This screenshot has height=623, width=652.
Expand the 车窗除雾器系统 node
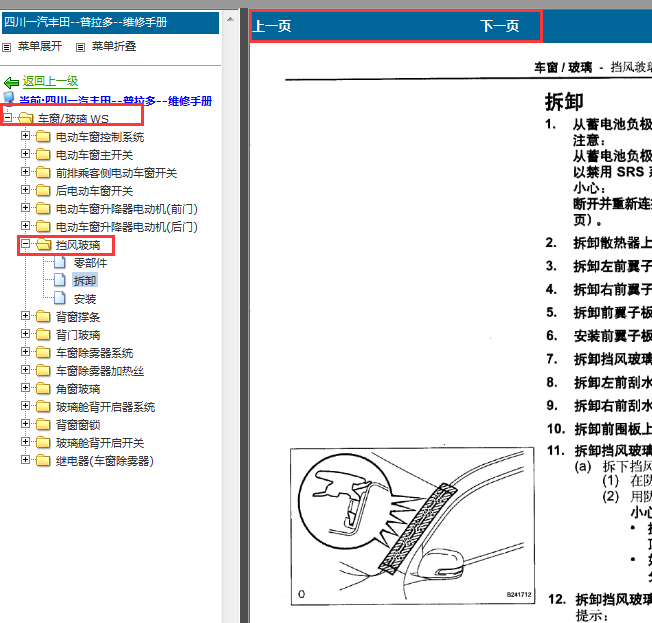[25, 351]
